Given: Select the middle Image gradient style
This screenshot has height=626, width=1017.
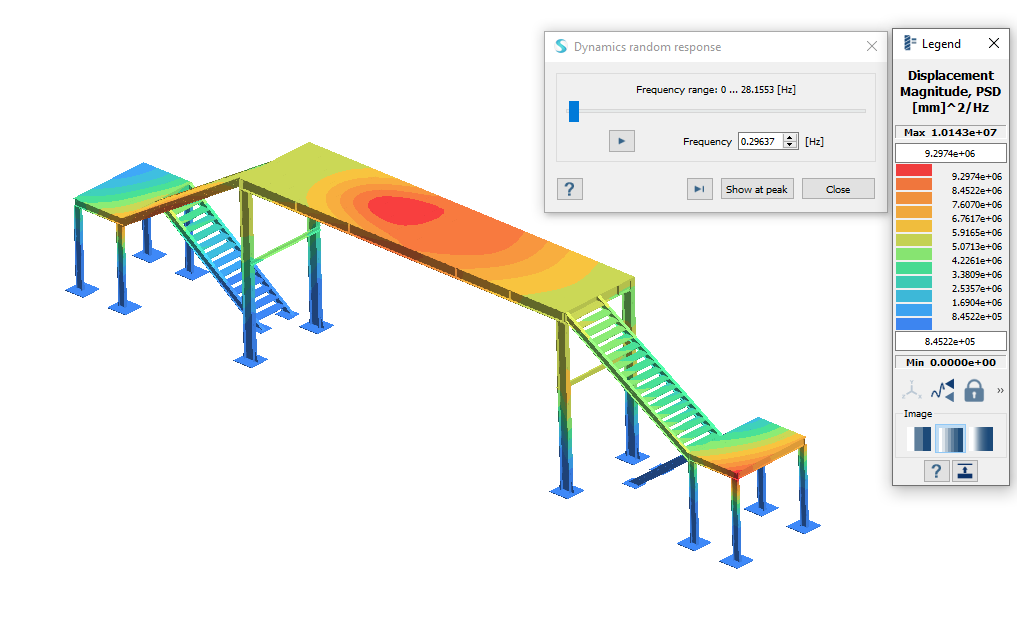Looking at the screenshot, I should click(950, 439).
